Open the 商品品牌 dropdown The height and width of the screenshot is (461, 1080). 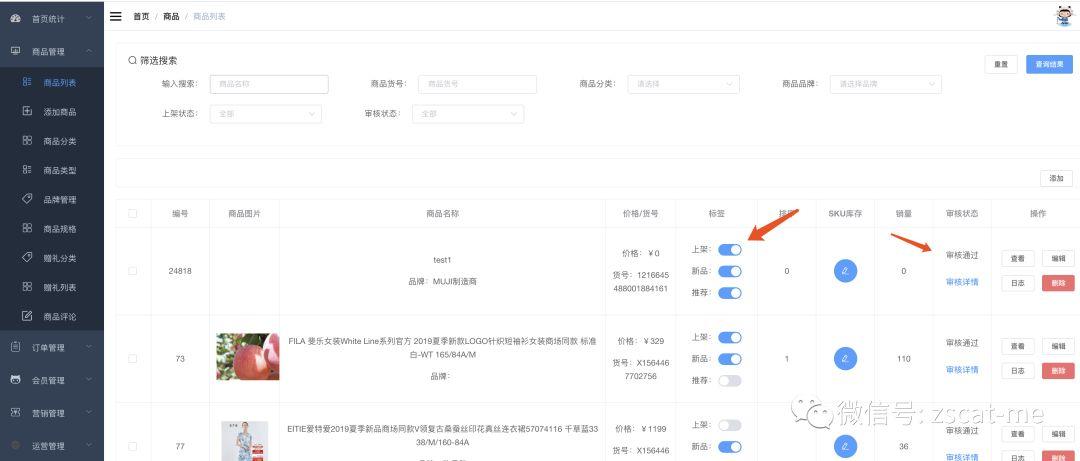pyautogui.click(x=886, y=84)
